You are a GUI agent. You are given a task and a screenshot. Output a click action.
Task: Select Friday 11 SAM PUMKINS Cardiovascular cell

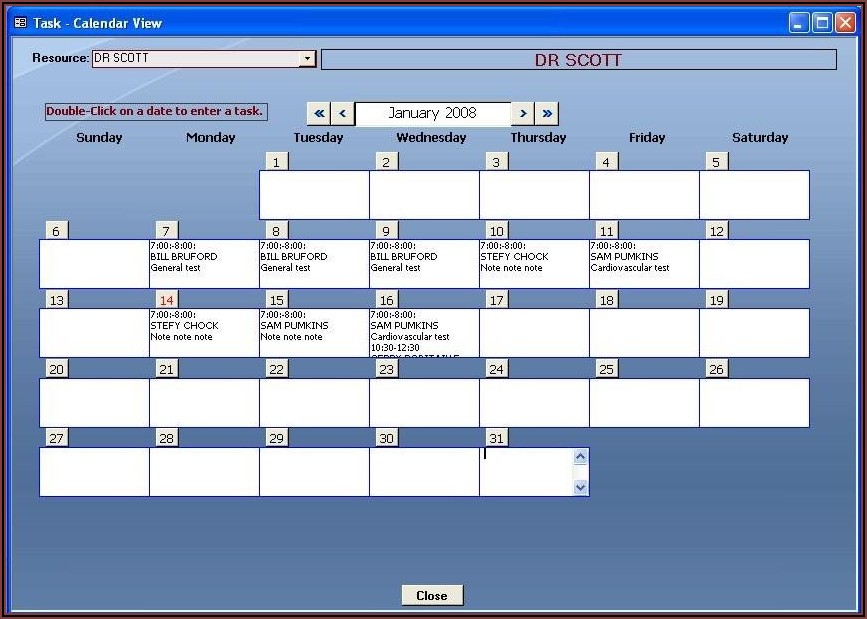644,264
